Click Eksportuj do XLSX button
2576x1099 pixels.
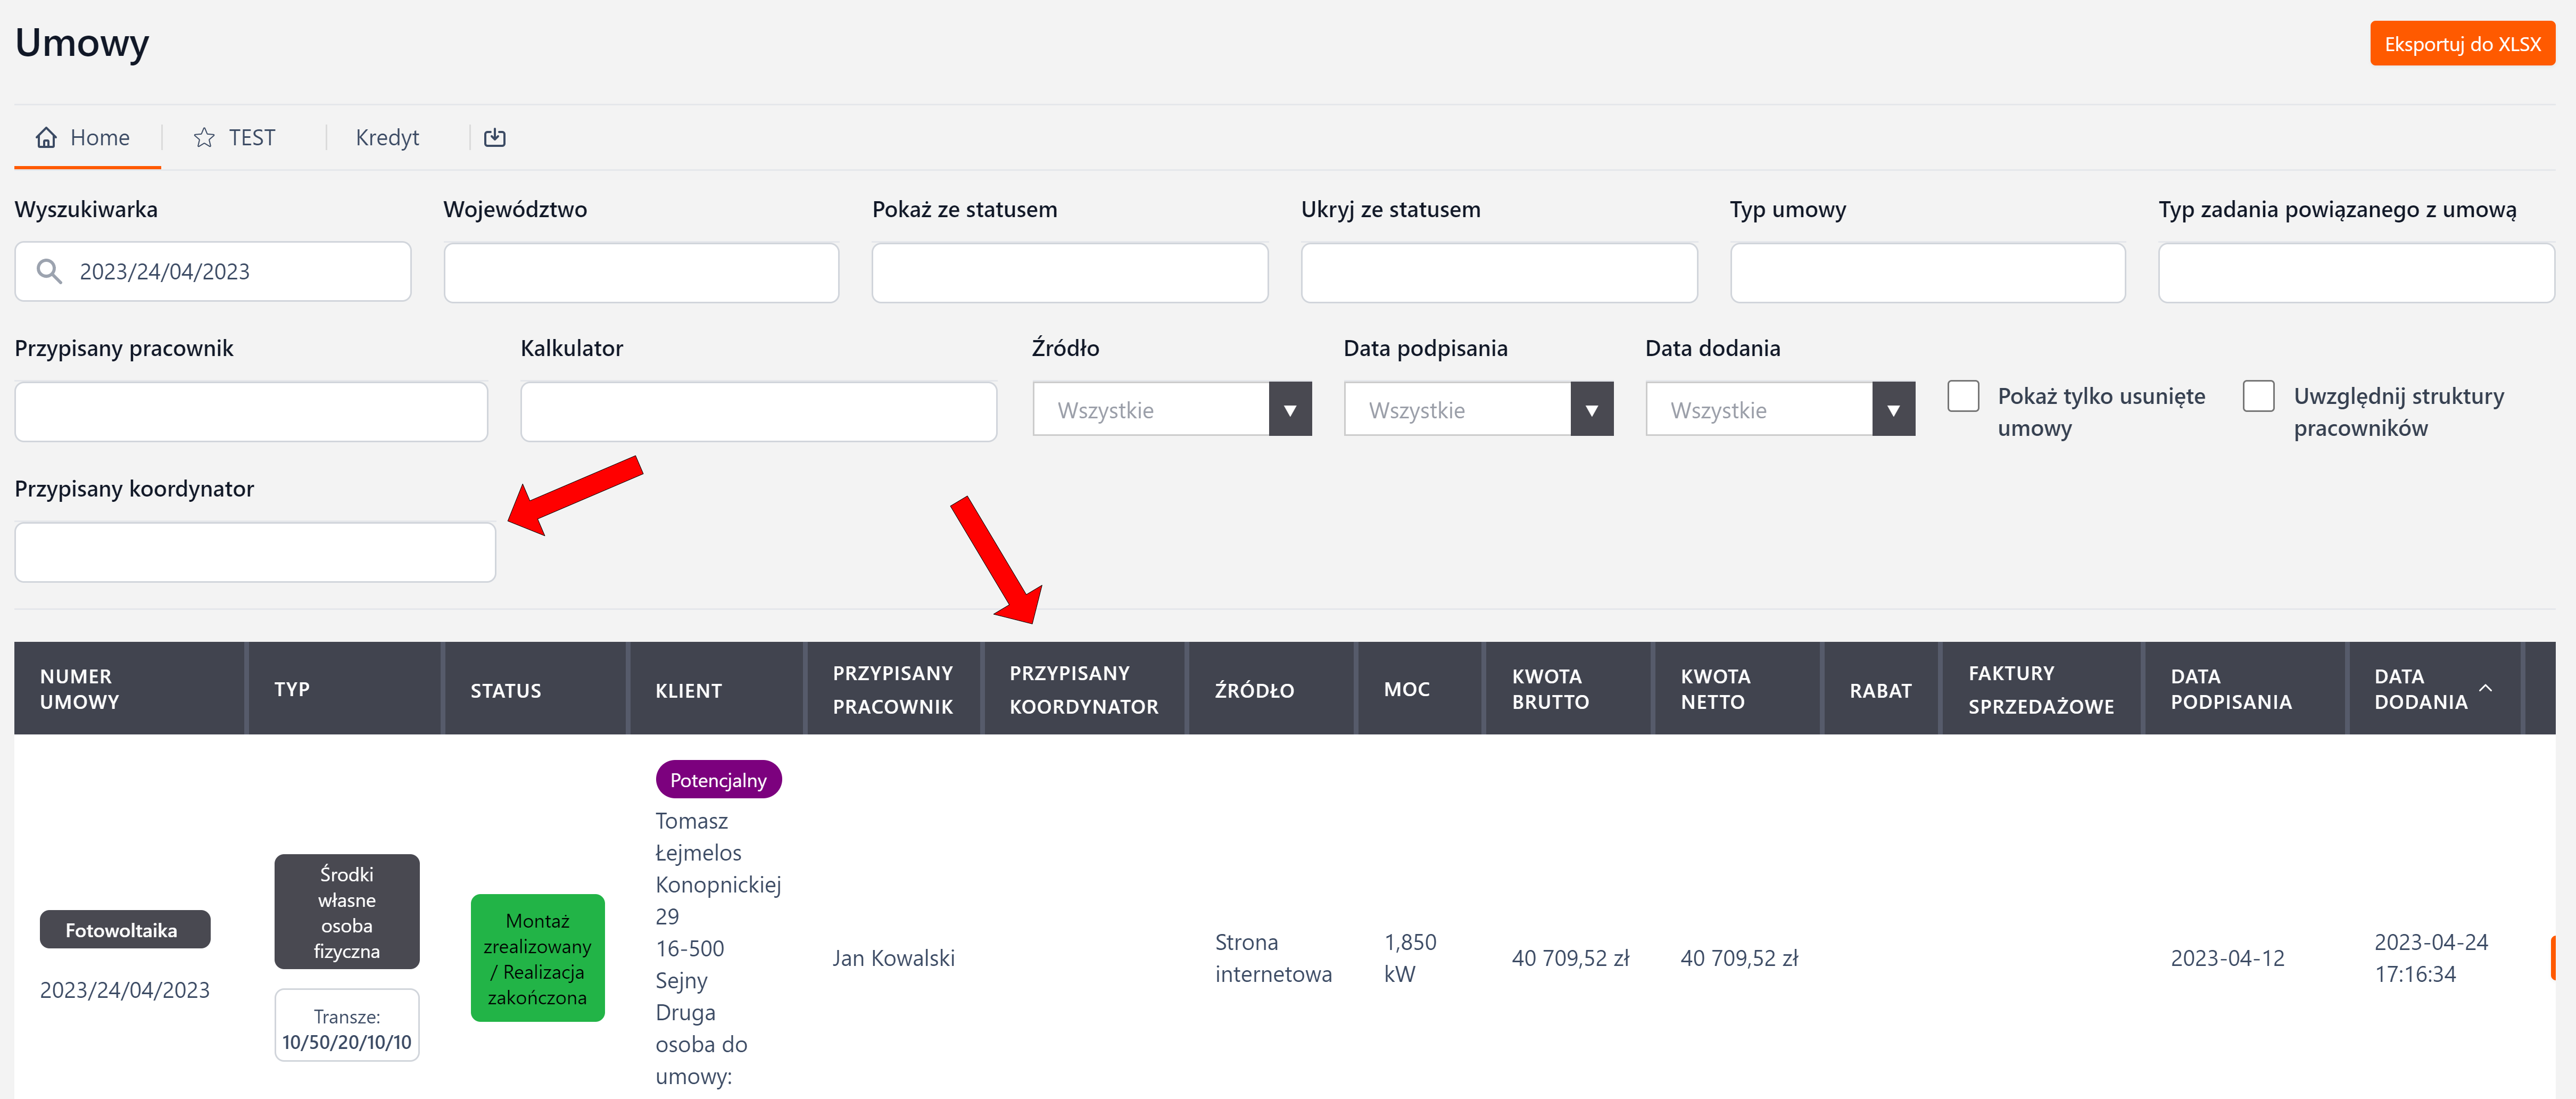tap(2461, 44)
